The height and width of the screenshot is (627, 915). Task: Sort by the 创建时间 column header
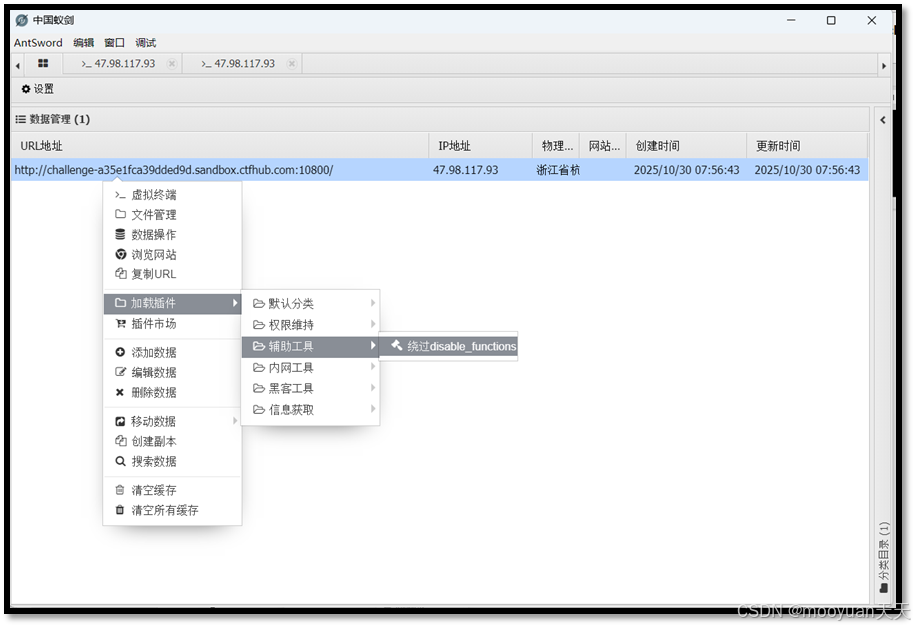tap(686, 146)
